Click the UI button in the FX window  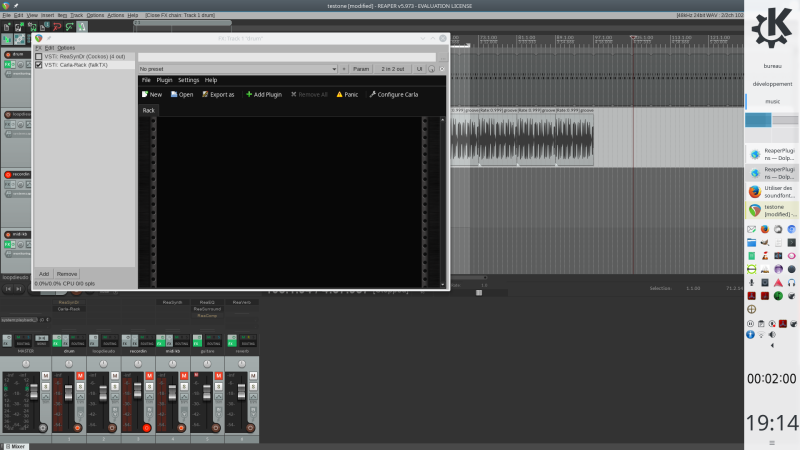(419, 69)
